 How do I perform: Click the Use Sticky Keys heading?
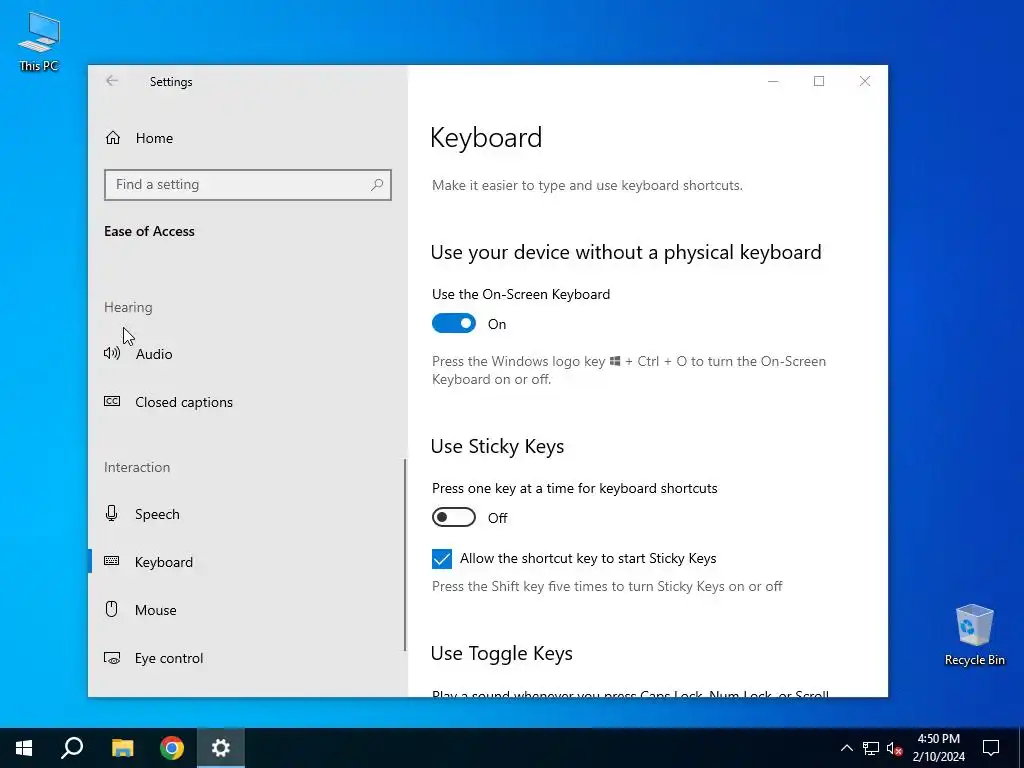click(x=497, y=446)
